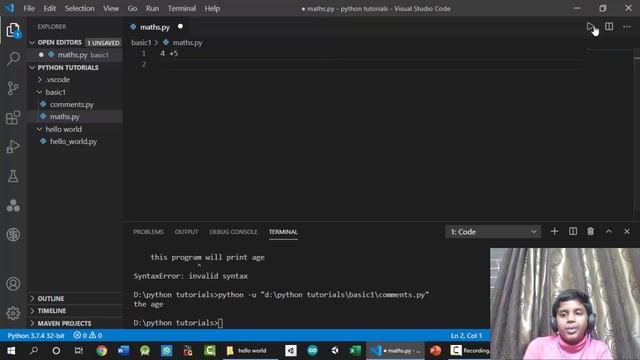
Task: Split the editor to the right
Action: point(609,27)
